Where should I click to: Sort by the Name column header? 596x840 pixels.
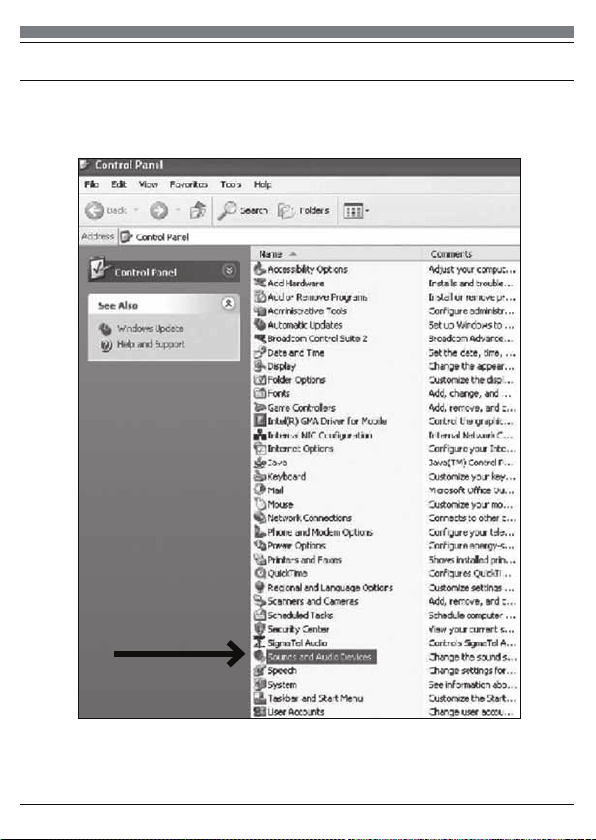(337, 254)
